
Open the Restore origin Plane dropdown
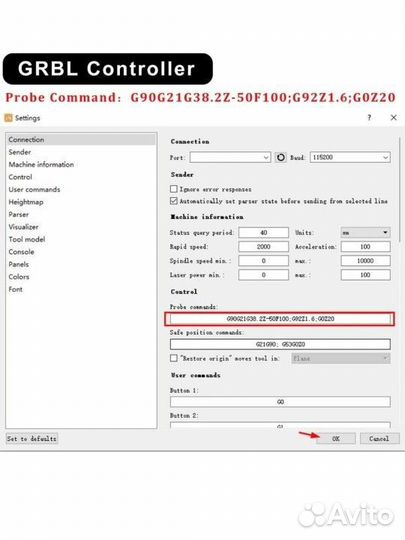click(x=341, y=358)
